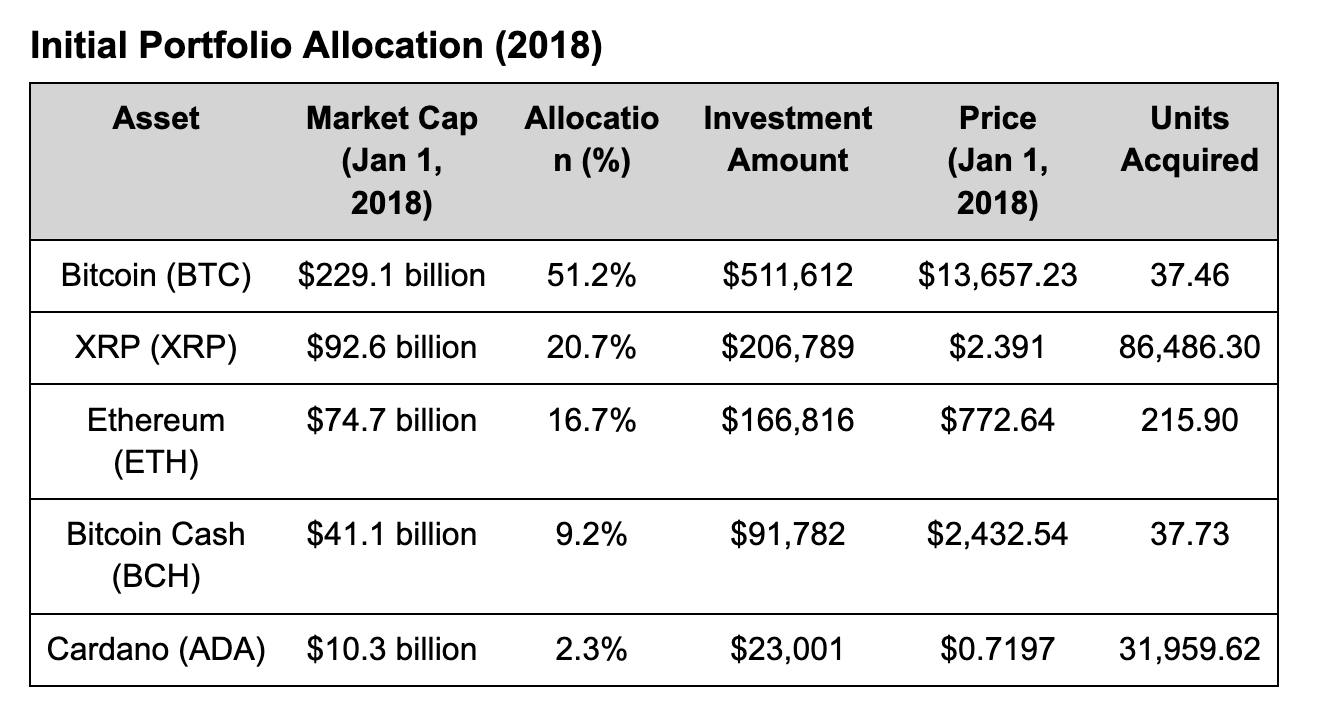Select the $772.64 price cell
This screenshot has height=728, width=1336.
(997, 420)
